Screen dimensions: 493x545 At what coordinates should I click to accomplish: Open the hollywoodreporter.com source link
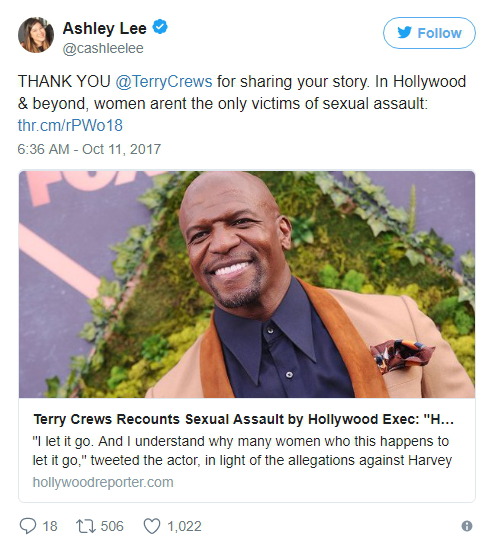pyautogui.click(x=103, y=482)
